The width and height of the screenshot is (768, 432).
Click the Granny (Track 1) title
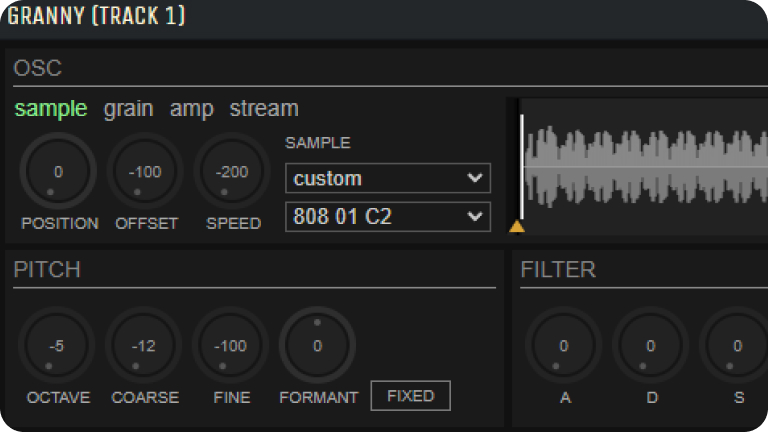(96, 17)
